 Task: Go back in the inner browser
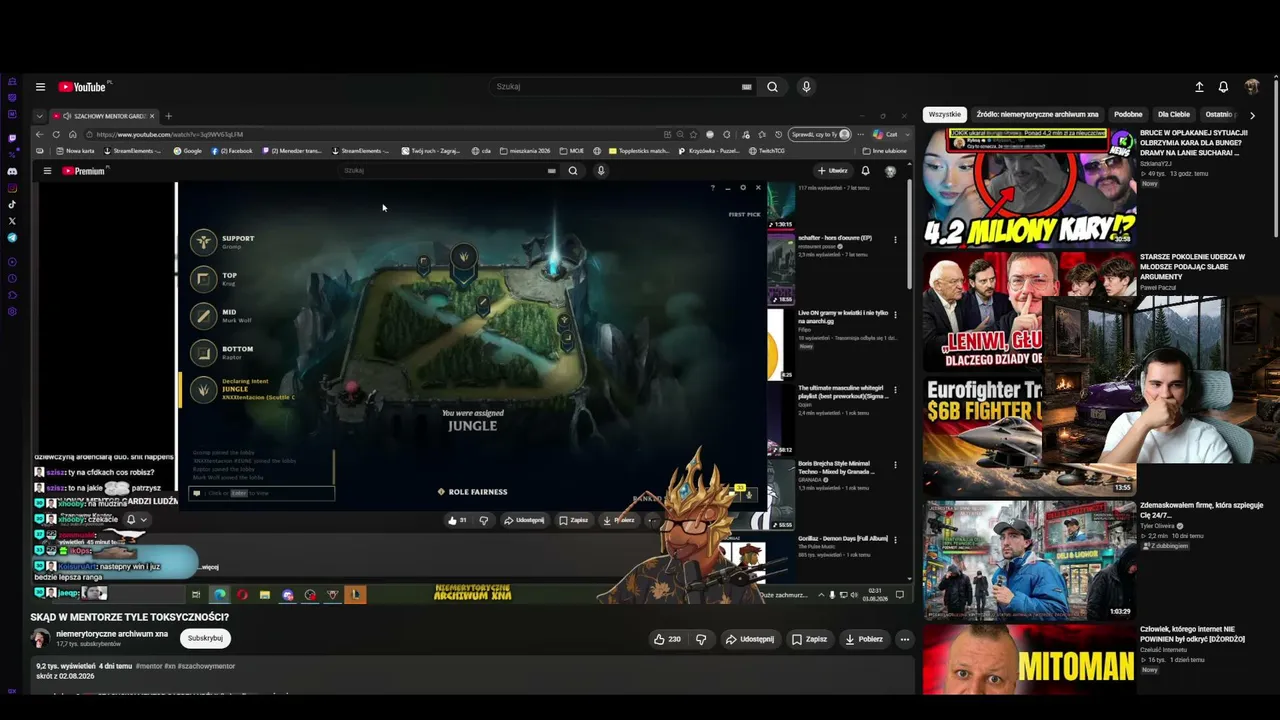click(x=40, y=134)
